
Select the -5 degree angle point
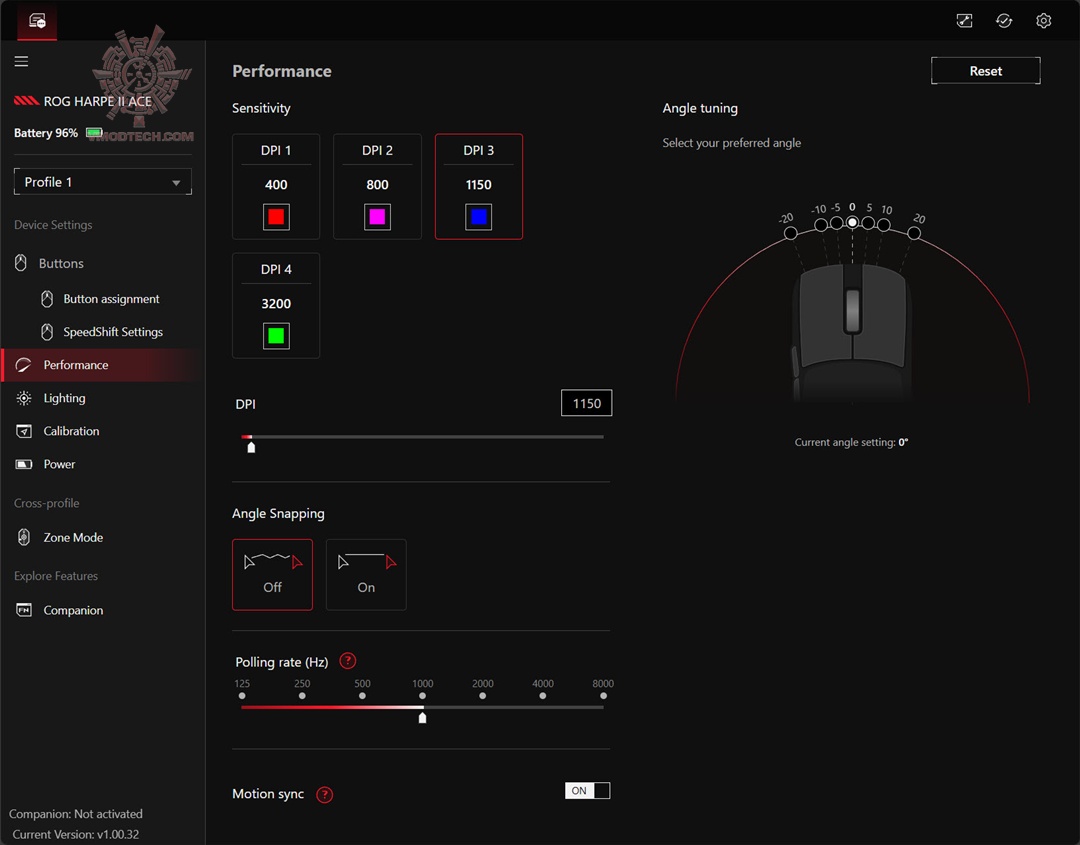point(836,222)
